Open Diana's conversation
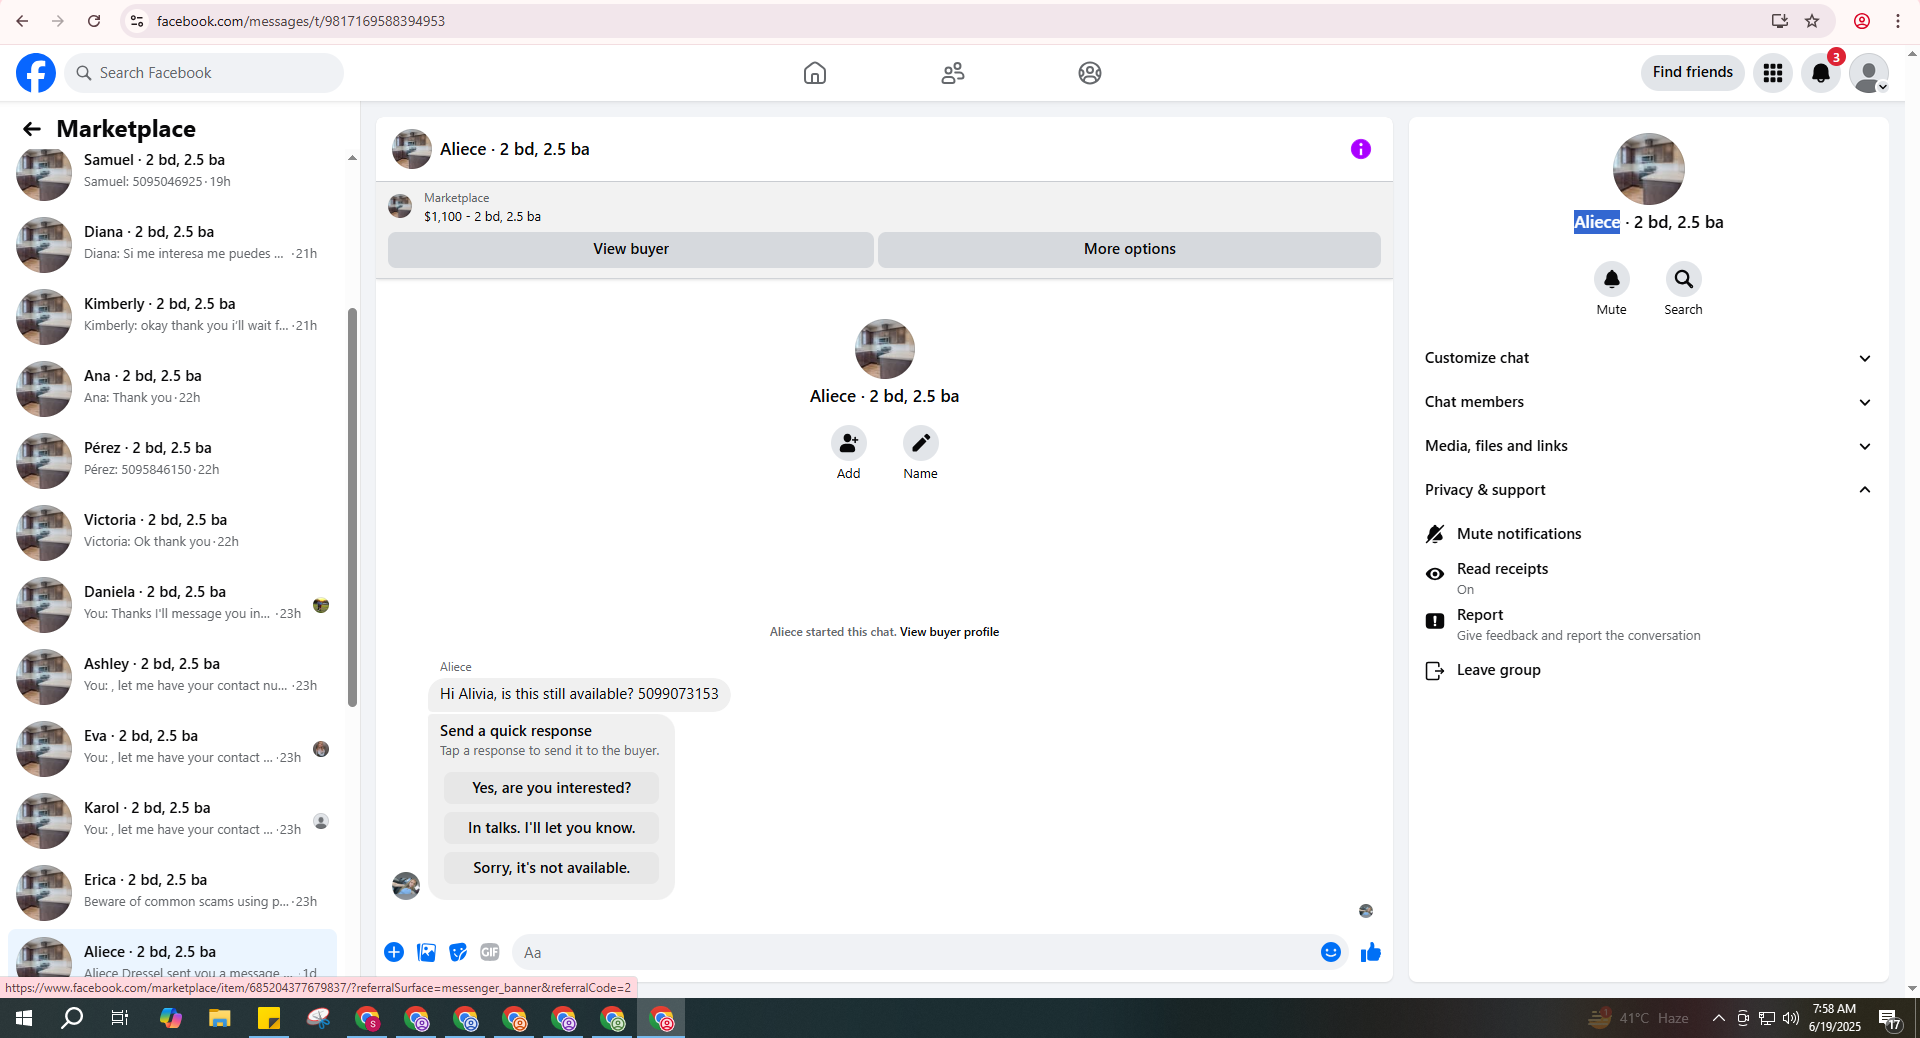Image resolution: width=1920 pixels, height=1038 pixels. [x=173, y=243]
